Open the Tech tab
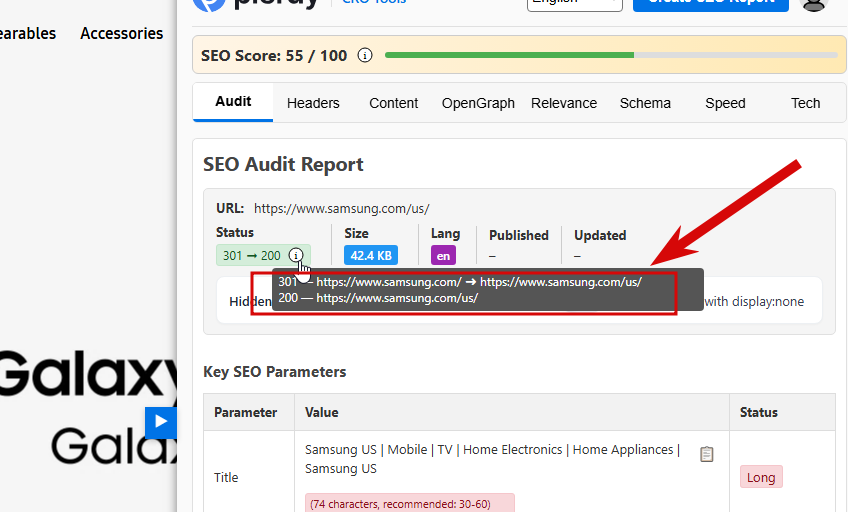Screen dimensions: 848x512 click(x=805, y=103)
